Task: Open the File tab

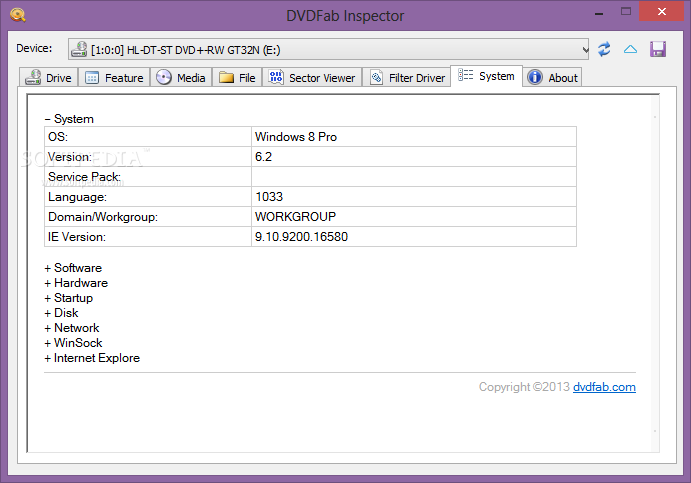Action: [237, 78]
